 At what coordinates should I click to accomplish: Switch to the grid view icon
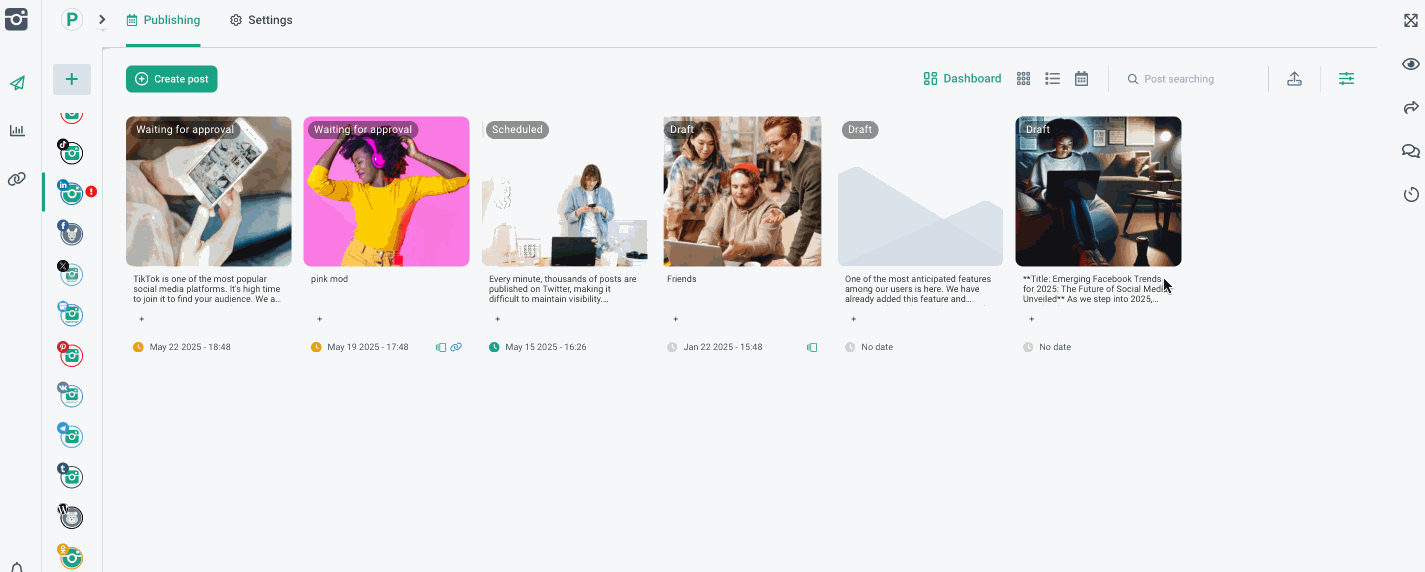[x=1023, y=79]
